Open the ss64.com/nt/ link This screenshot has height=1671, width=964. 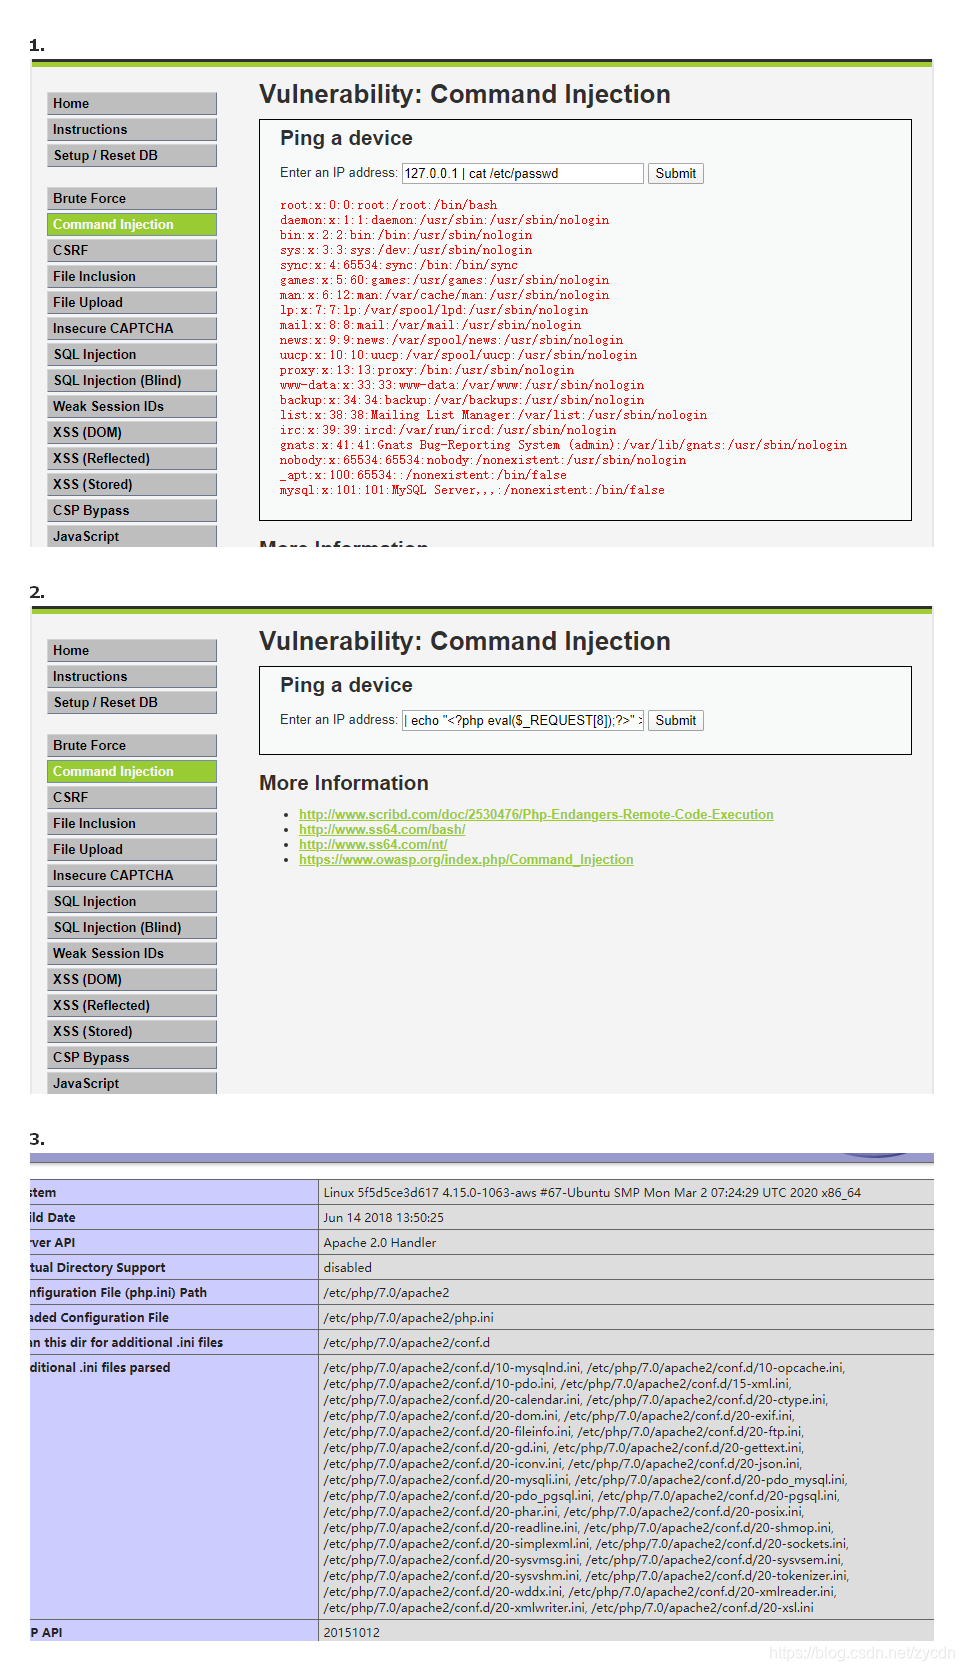[373, 844]
